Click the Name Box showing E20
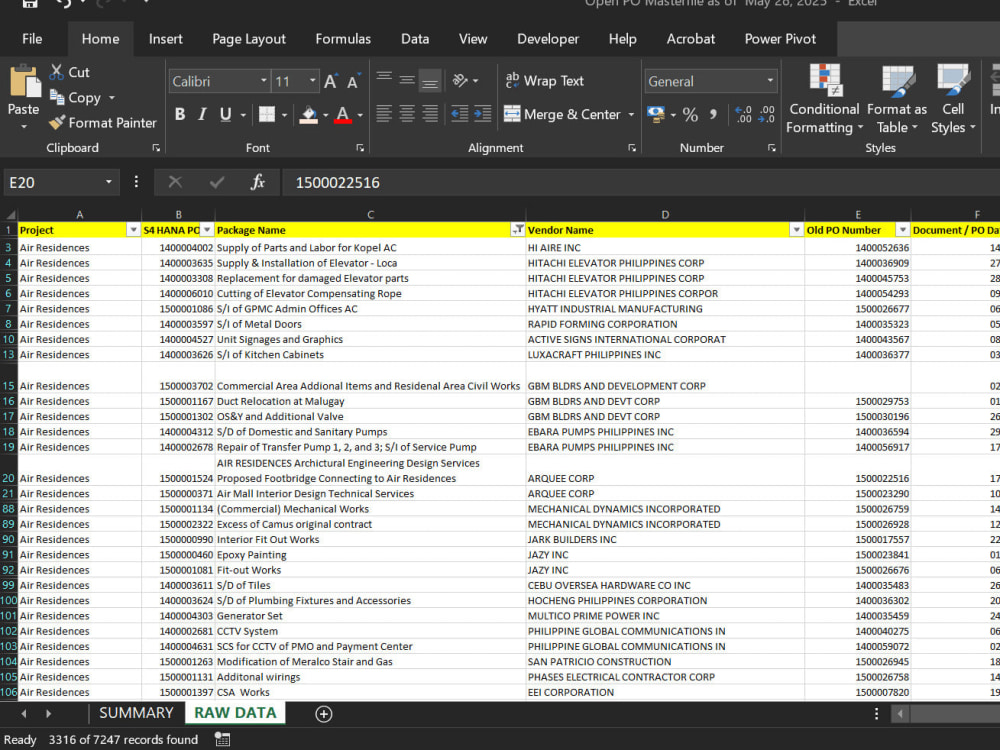Screen dimensions: 1000x750 (x=54, y=182)
